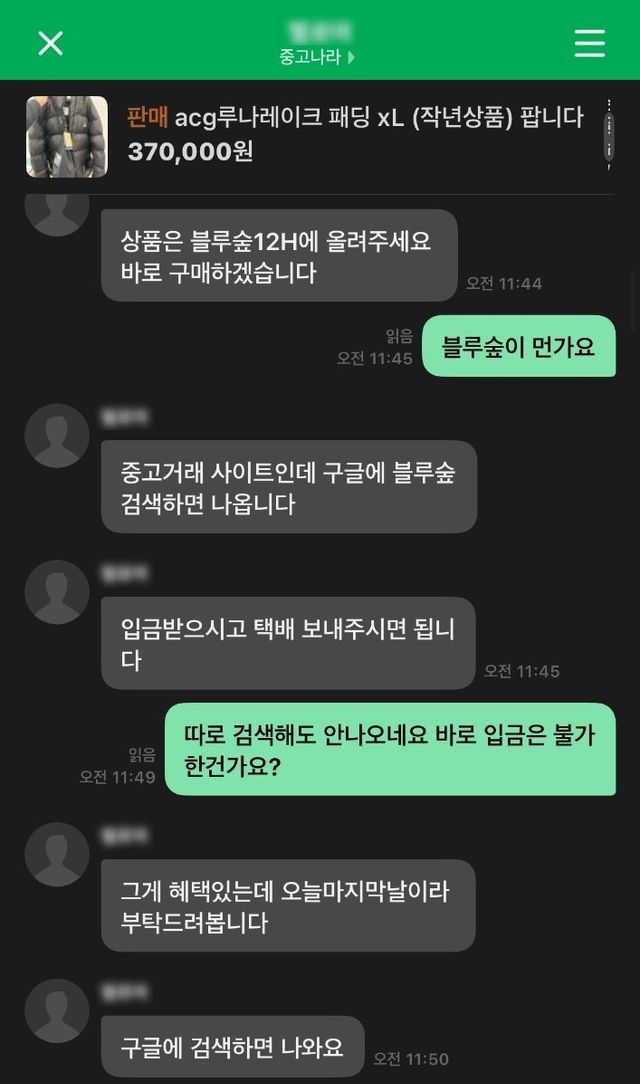
Task: Select the message 상품은 블루숲12H에 올려주세요
Action: click(x=279, y=256)
